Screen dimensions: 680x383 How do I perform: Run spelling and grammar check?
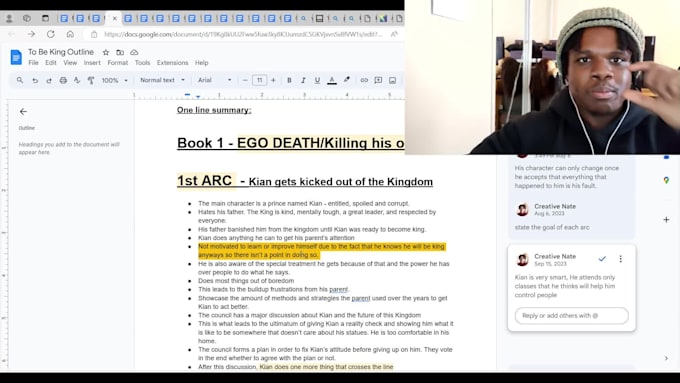(x=77, y=80)
